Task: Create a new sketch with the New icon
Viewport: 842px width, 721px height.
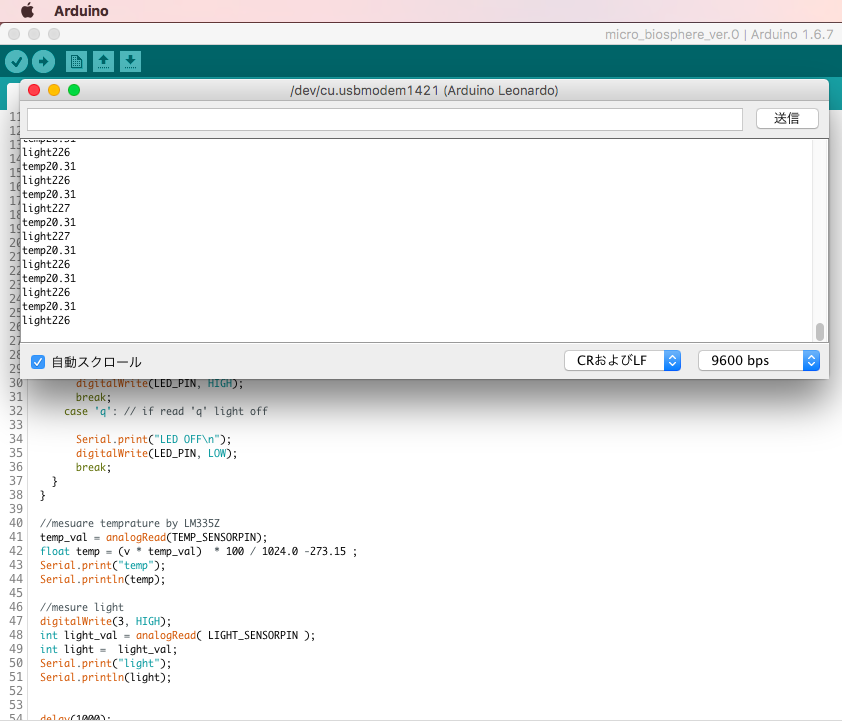Action: click(76, 62)
